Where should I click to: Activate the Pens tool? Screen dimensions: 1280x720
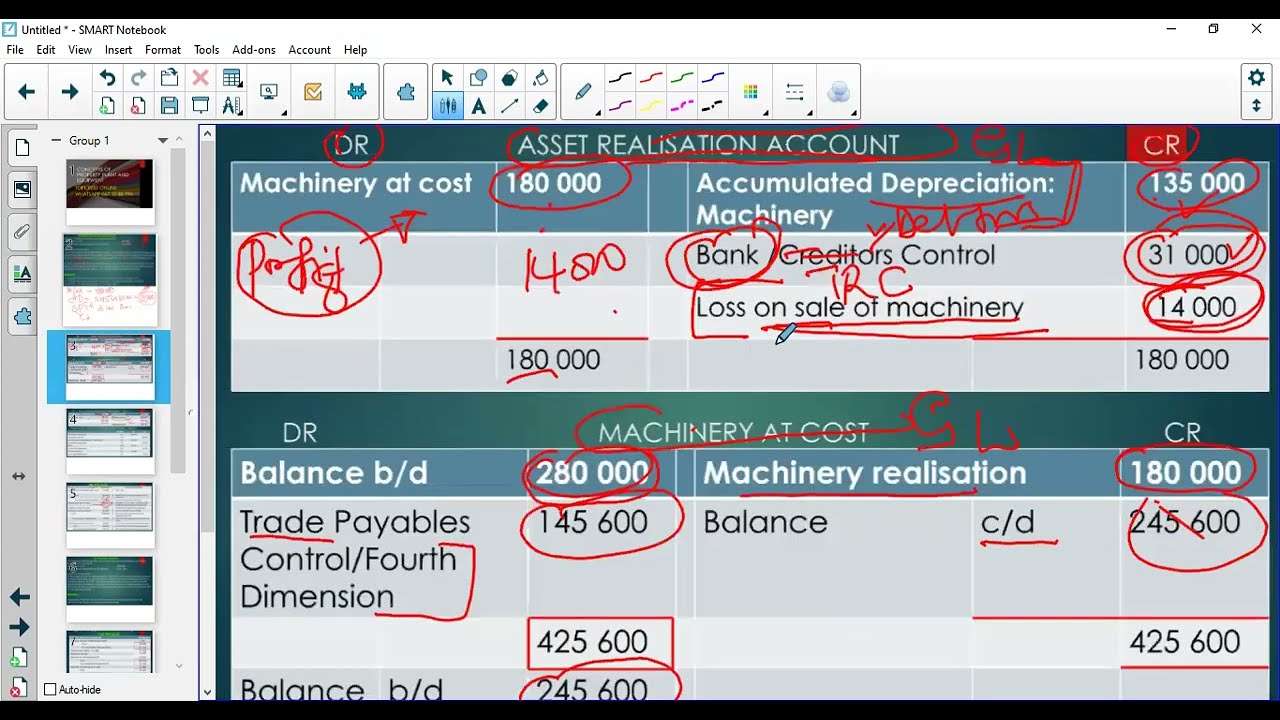point(447,106)
